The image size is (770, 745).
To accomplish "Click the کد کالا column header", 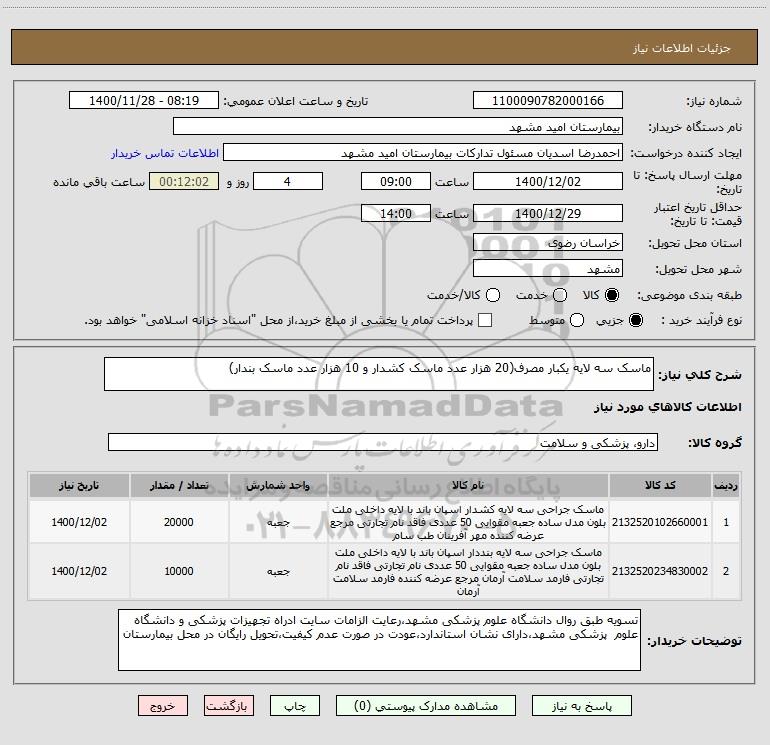I will coord(660,485).
